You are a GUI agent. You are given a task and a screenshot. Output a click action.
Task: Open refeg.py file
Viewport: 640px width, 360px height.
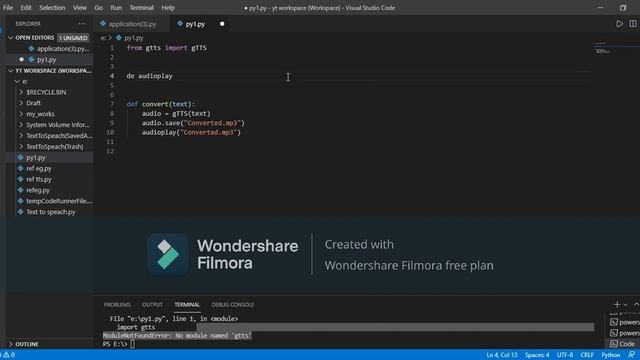click(38, 190)
